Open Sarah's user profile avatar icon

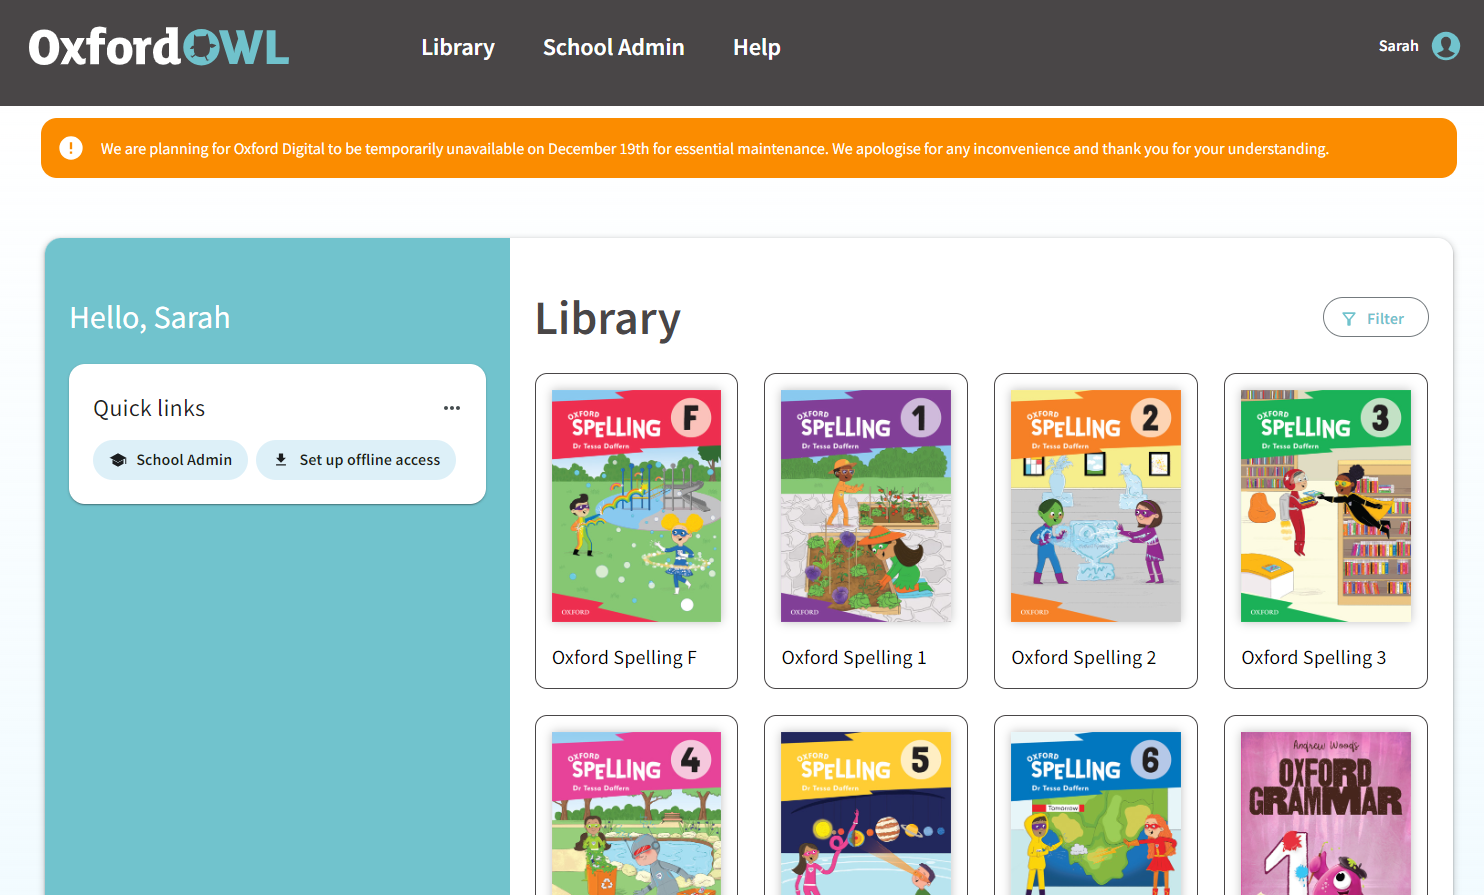tap(1446, 46)
